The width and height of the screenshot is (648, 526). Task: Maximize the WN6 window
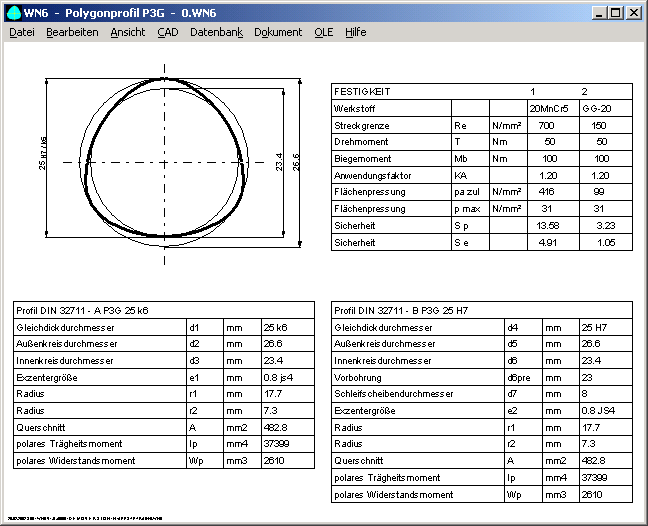coord(615,12)
